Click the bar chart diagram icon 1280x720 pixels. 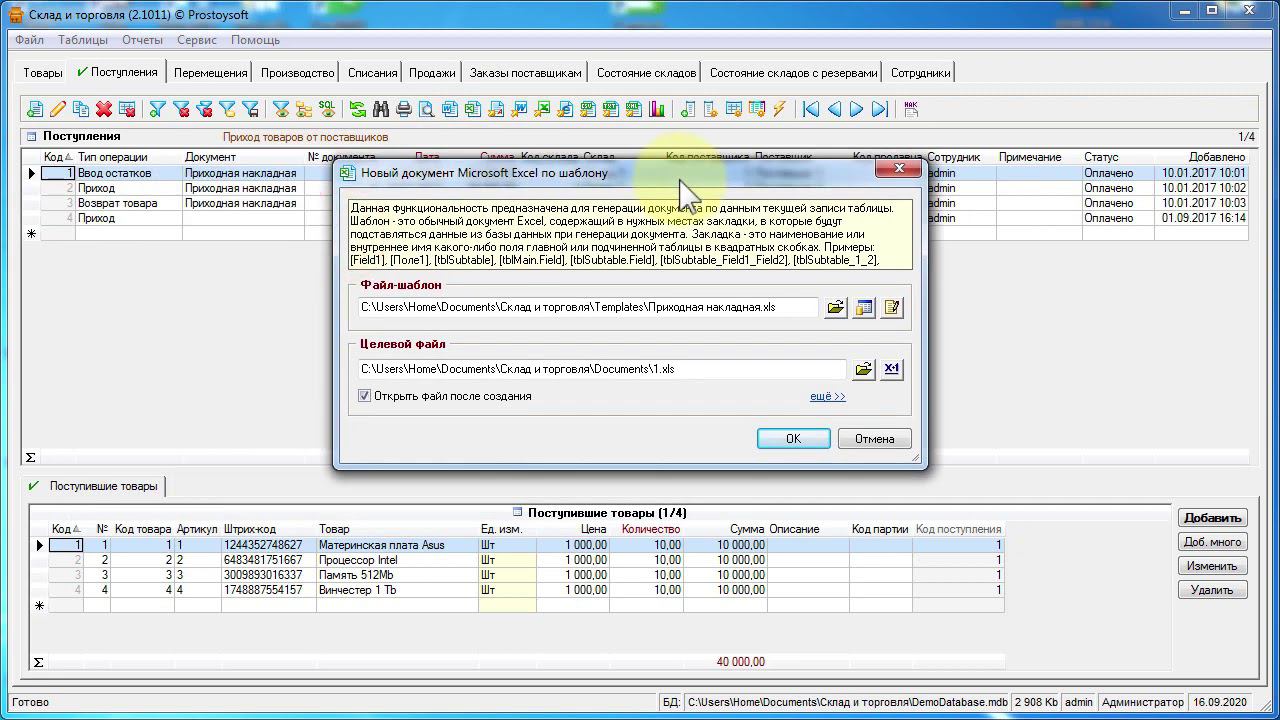click(657, 109)
